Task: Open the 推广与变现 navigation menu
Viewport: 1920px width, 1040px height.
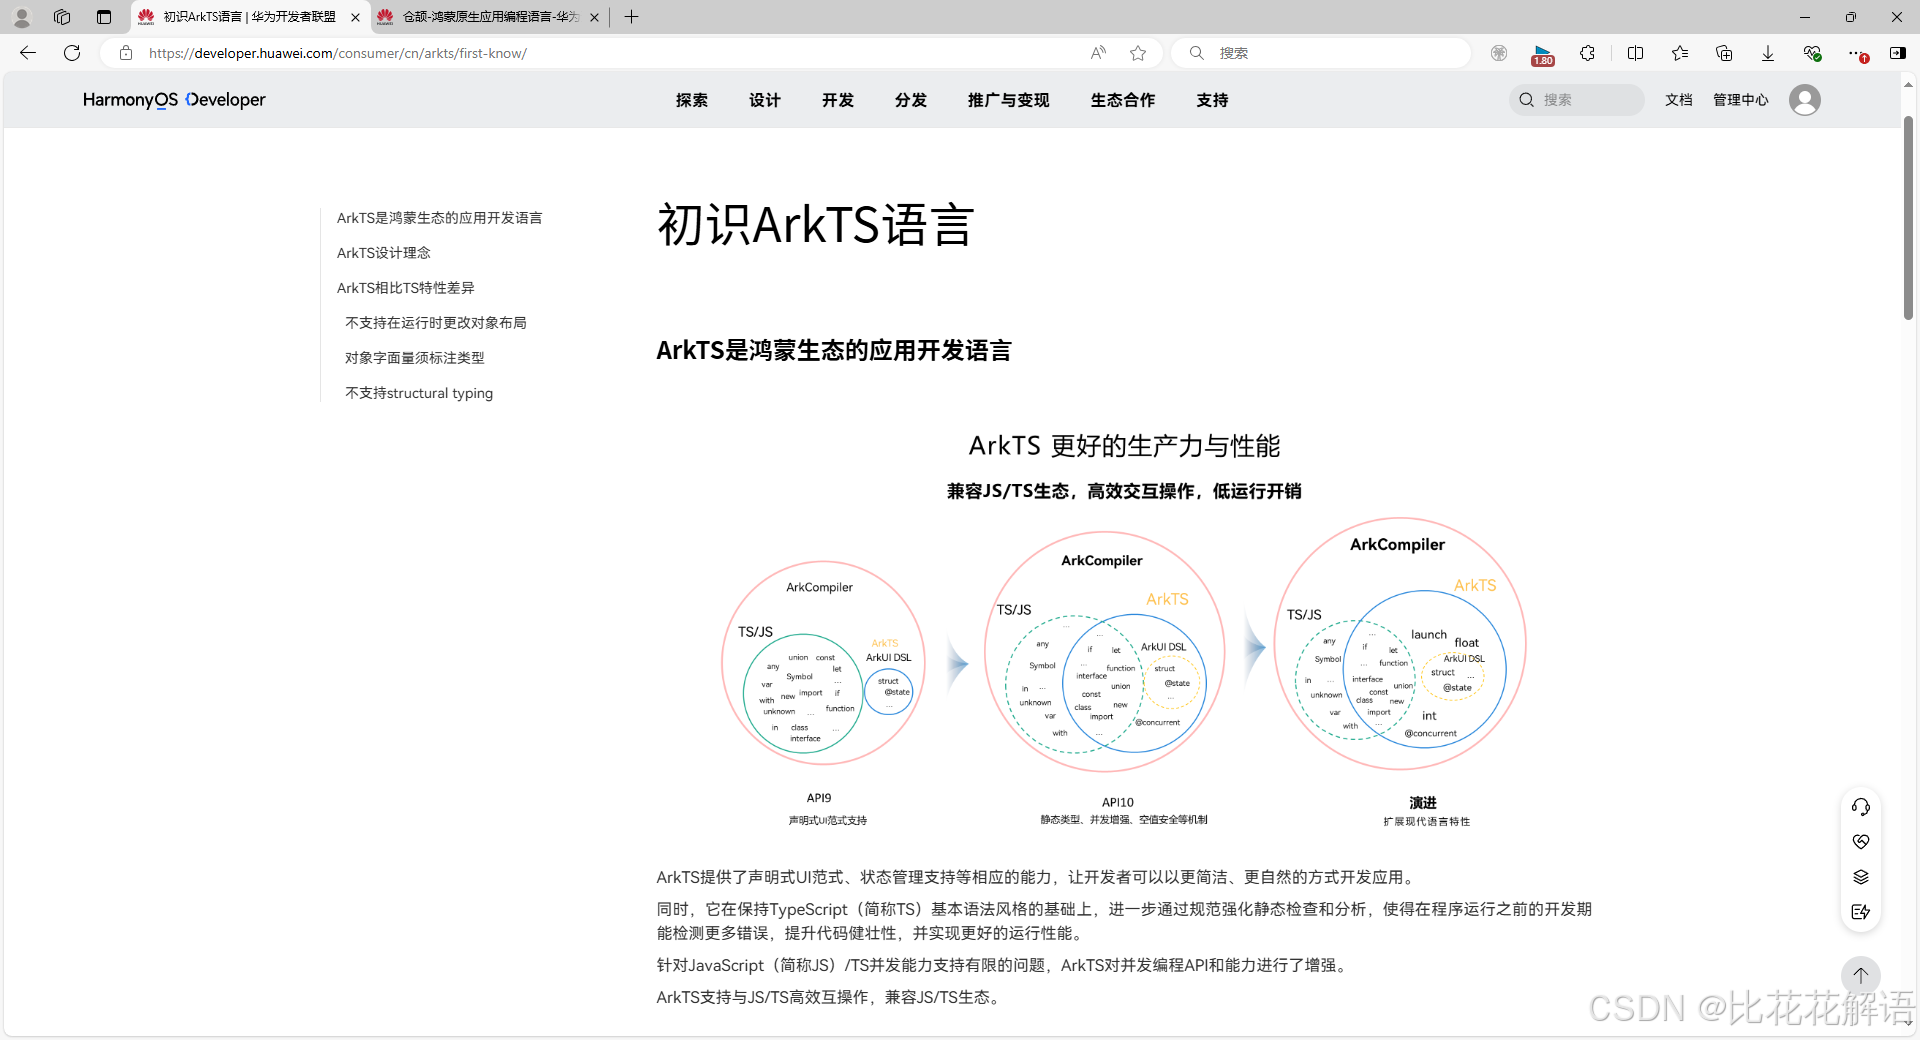Action: [x=1009, y=100]
